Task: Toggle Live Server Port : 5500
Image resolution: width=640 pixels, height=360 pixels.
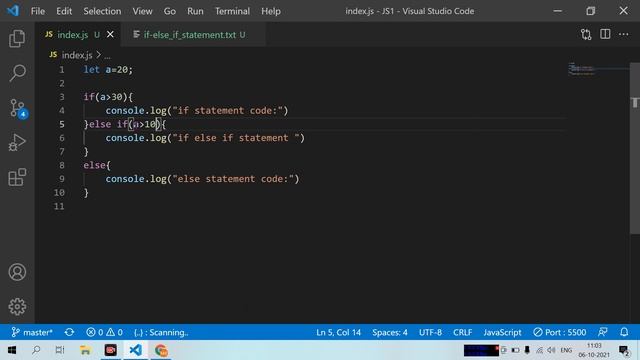Action: coord(560,332)
